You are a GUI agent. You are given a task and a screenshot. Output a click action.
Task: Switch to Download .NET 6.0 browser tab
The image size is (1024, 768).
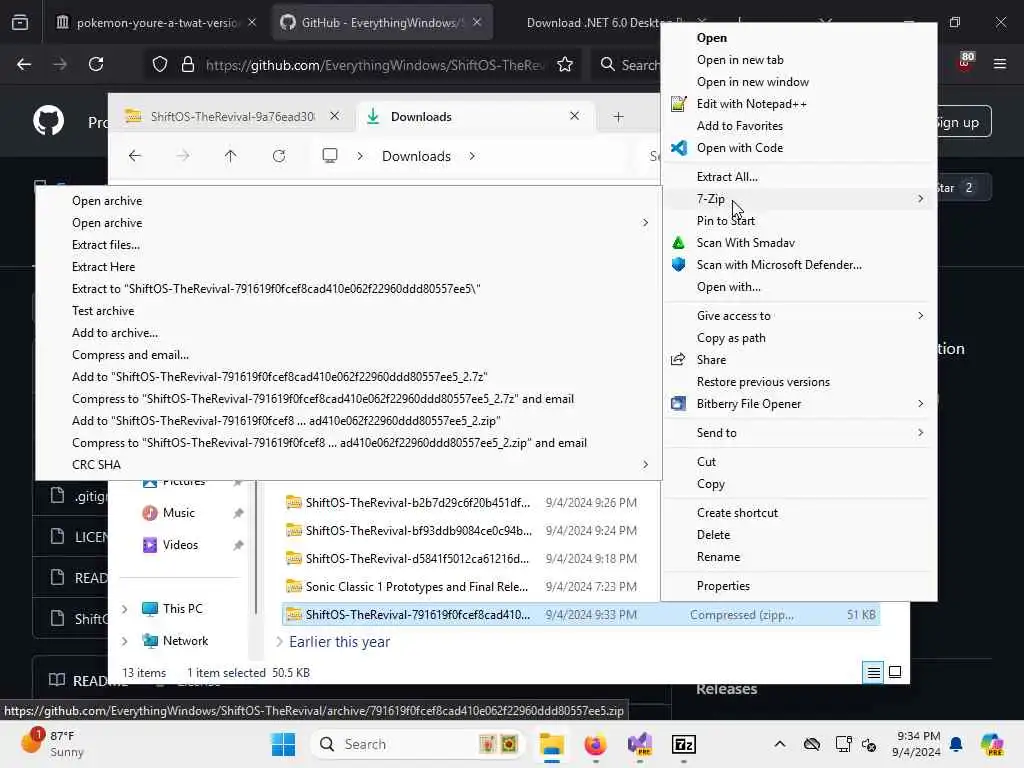pos(591,22)
